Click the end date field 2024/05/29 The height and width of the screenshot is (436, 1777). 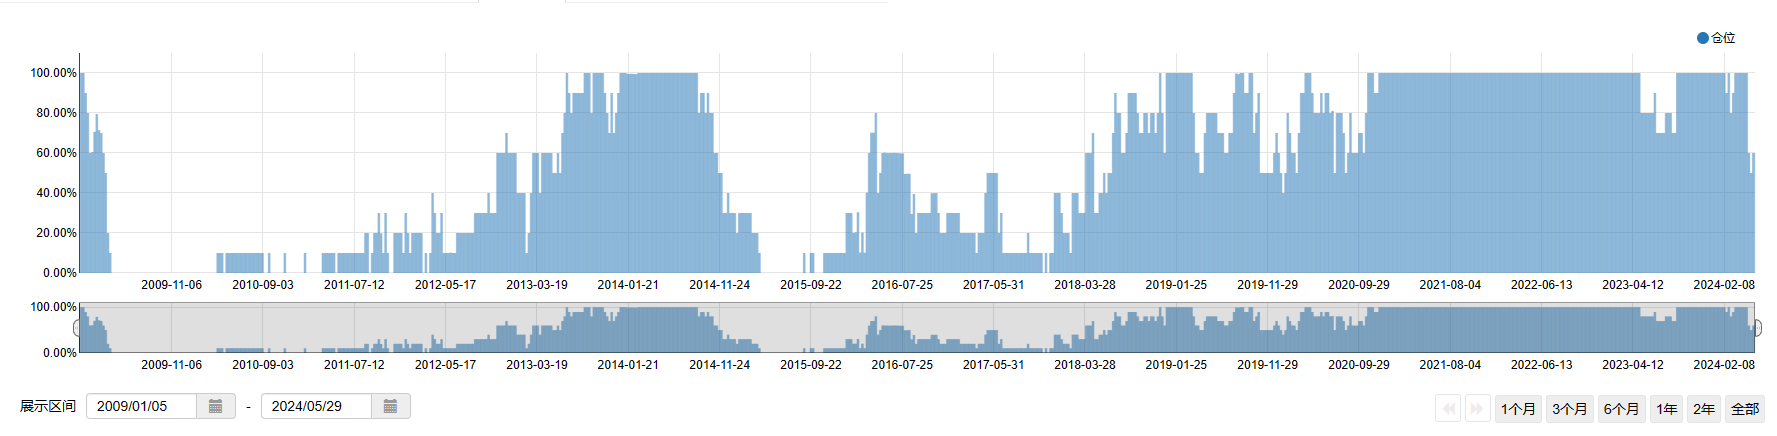pos(315,407)
